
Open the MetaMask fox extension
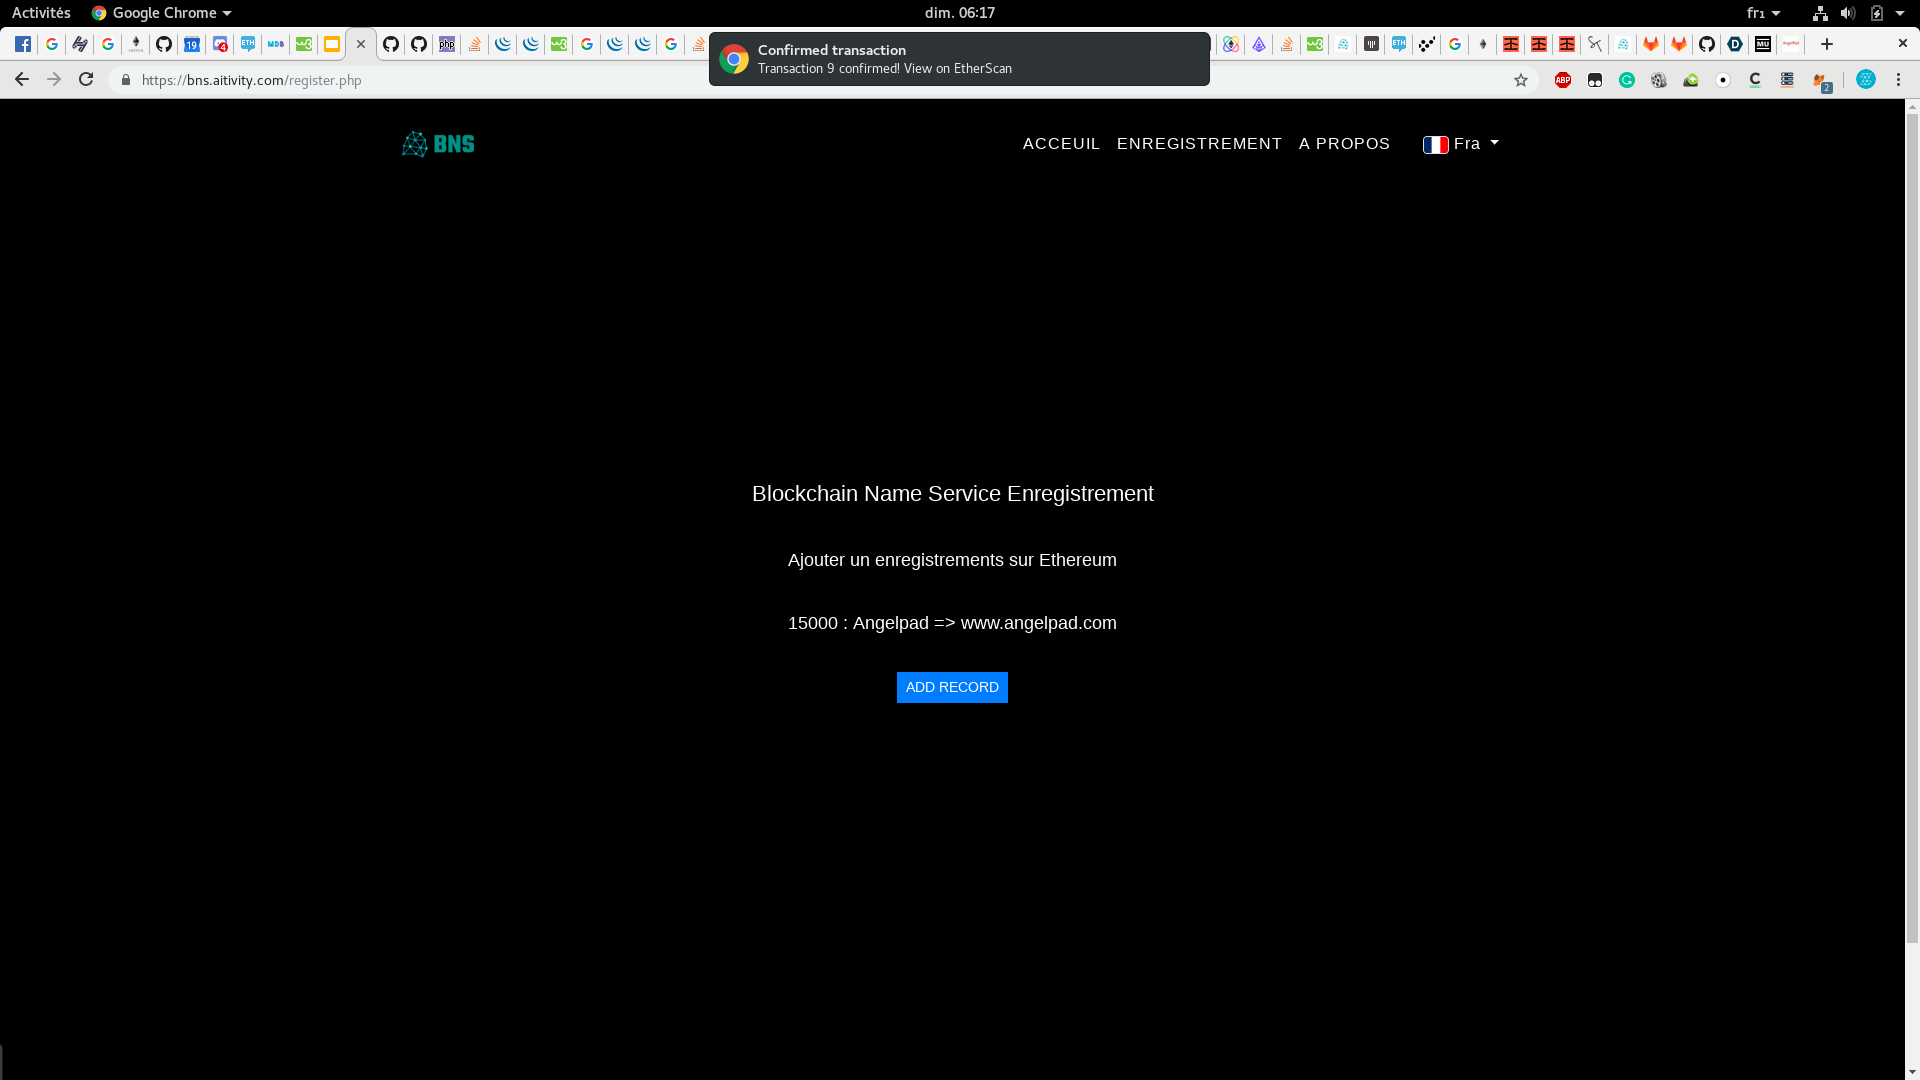click(x=1821, y=81)
